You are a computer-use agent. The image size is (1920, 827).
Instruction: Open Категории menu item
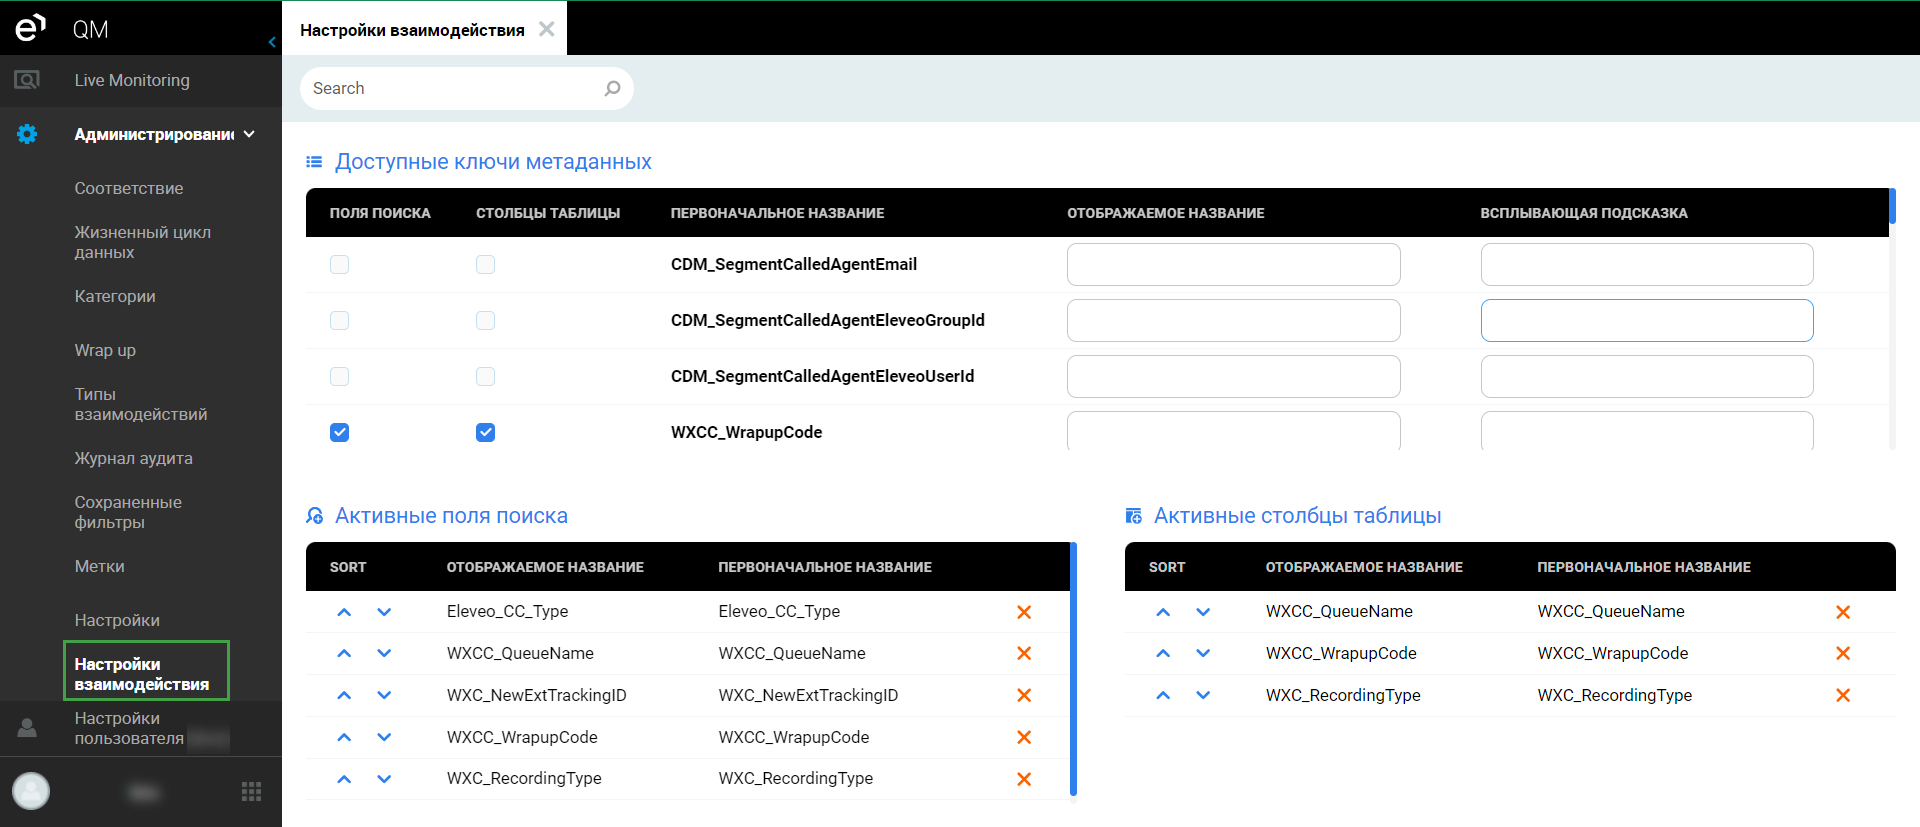[x=115, y=296]
